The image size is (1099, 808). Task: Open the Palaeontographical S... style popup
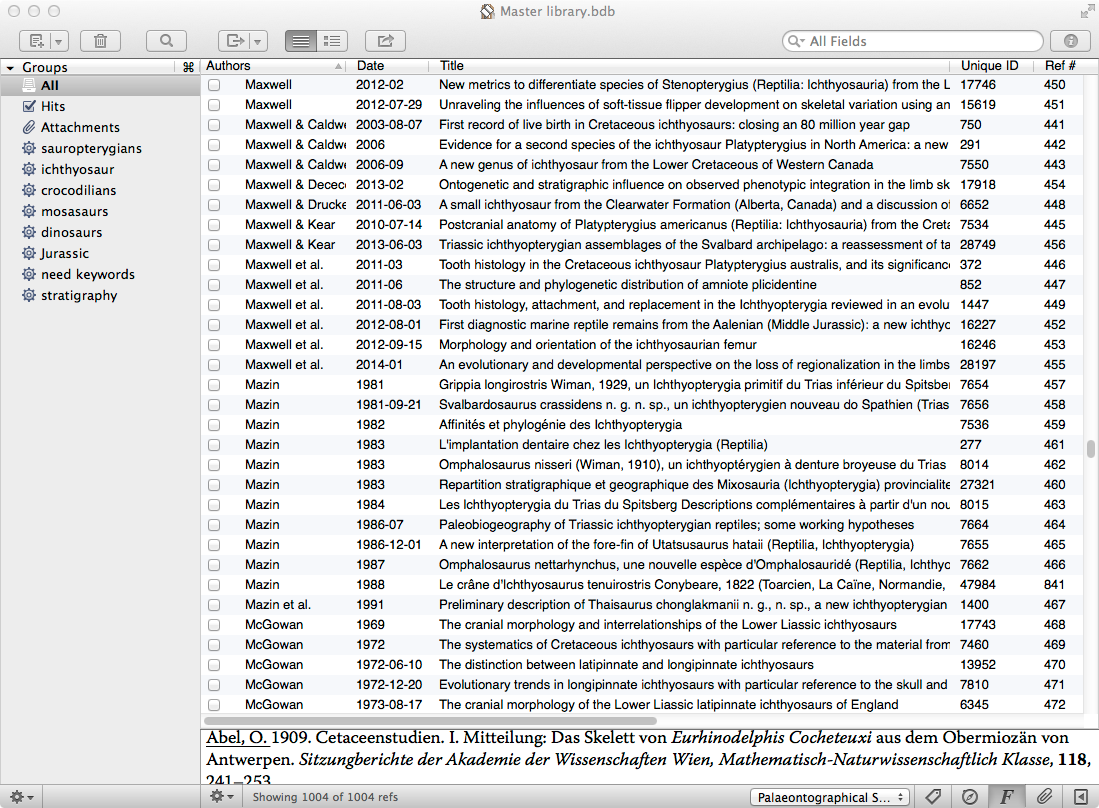point(831,797)
